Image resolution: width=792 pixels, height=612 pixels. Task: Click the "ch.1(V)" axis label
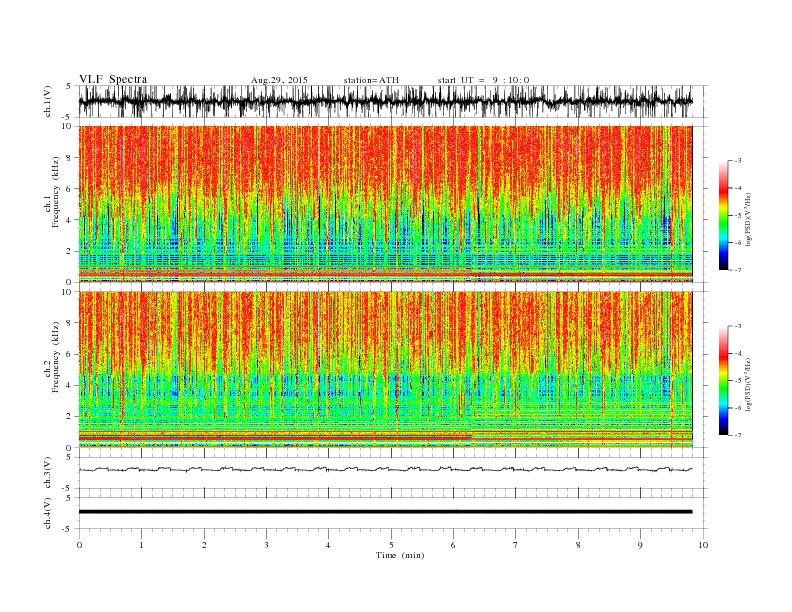tap(48, 101)
